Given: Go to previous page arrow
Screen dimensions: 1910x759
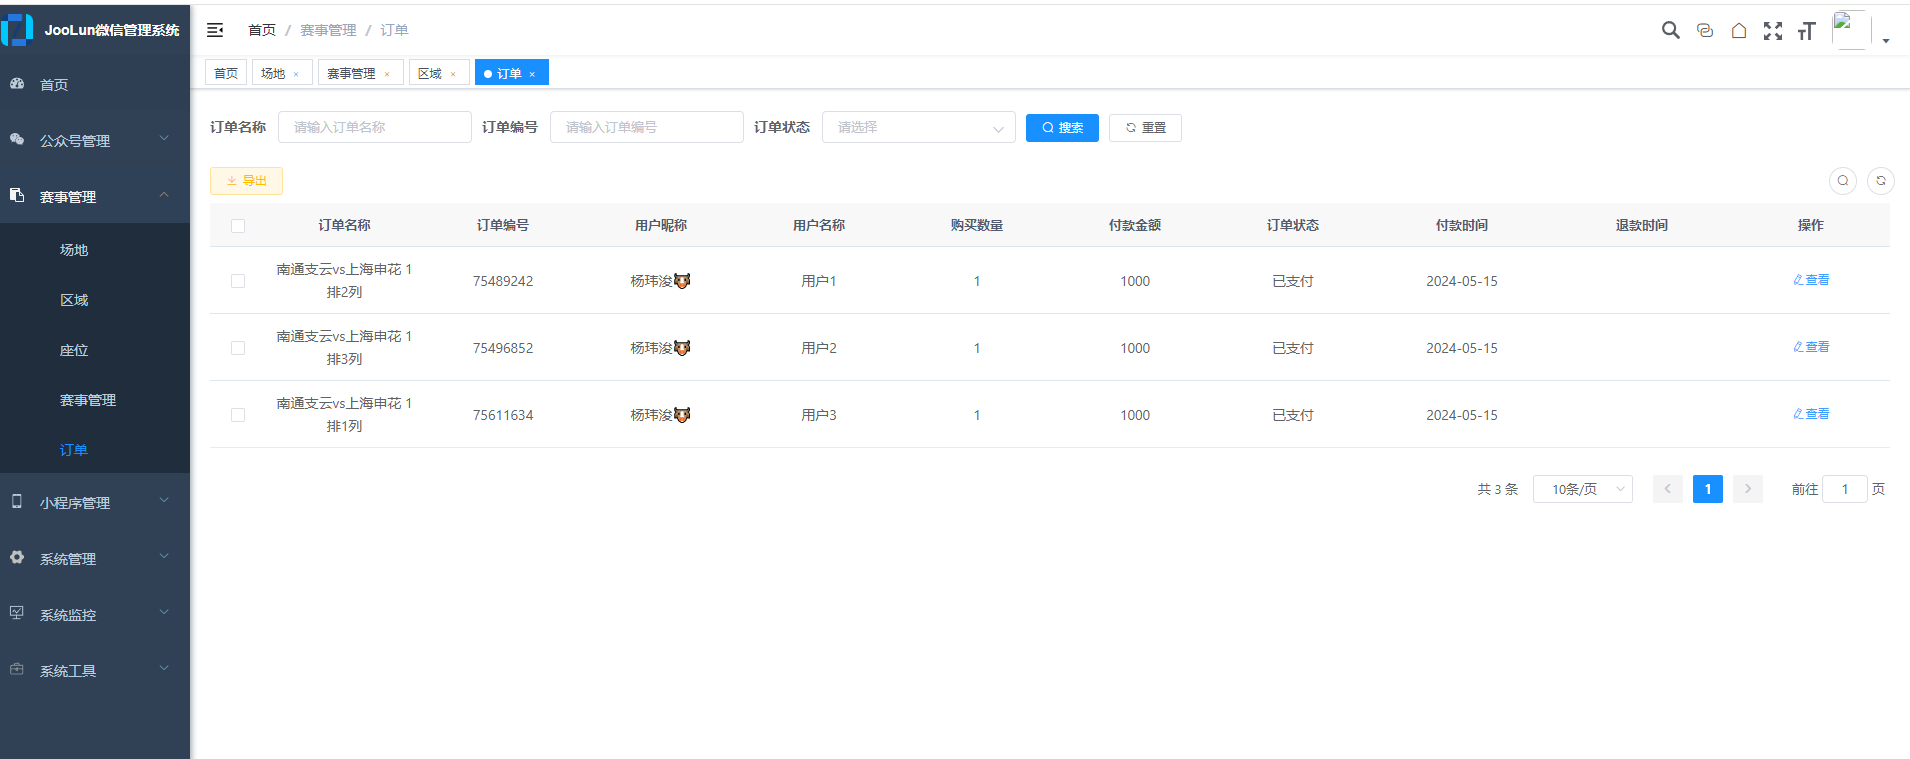Looking at the screenshot, I should pos(1667,489).
